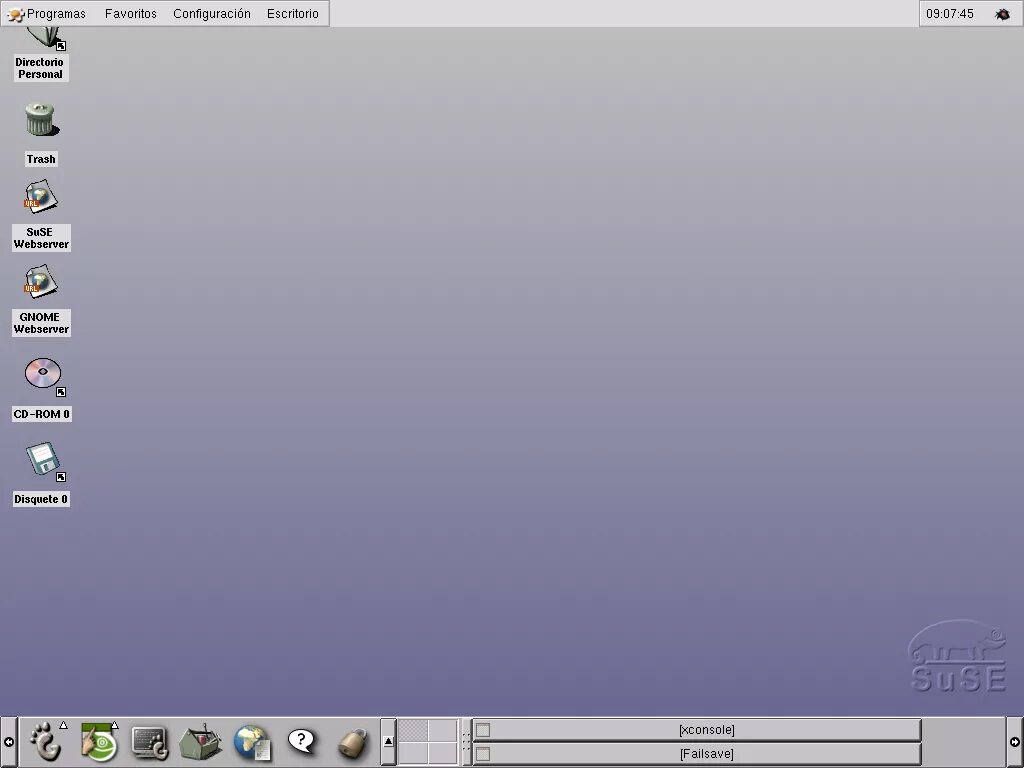Open the Configuración menu
The image size is (1024, 768).
click(212, 14)
